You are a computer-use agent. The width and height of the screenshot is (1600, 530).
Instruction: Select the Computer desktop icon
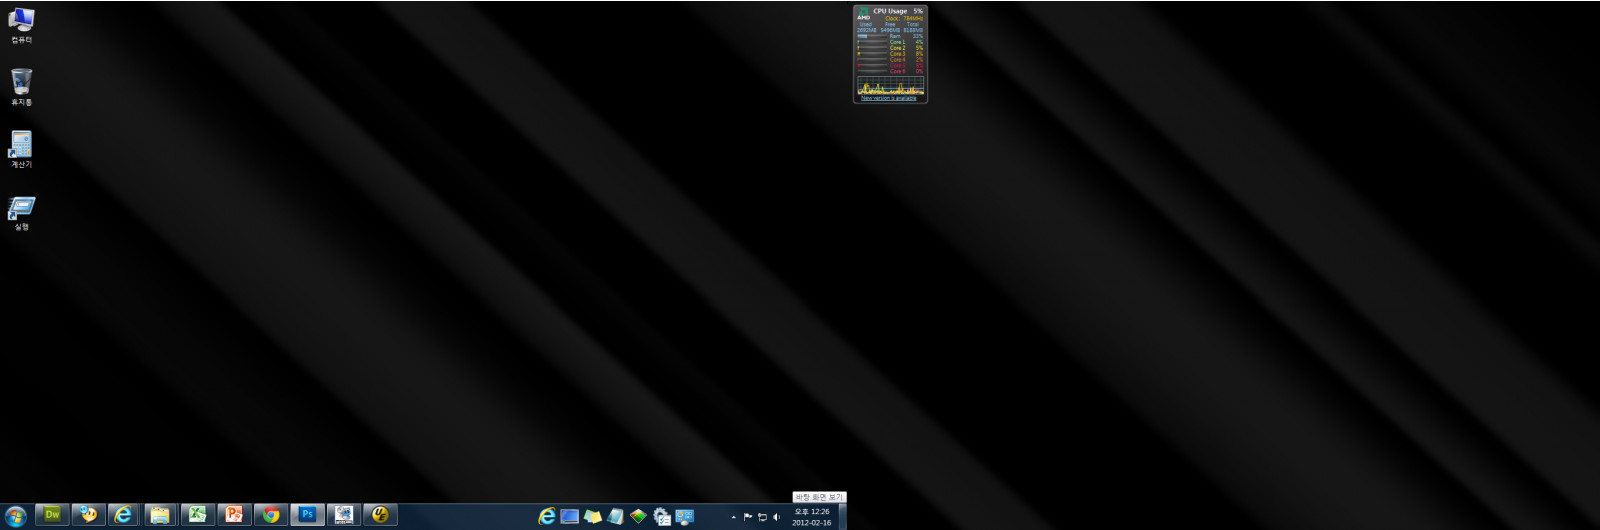click(21, 20)
